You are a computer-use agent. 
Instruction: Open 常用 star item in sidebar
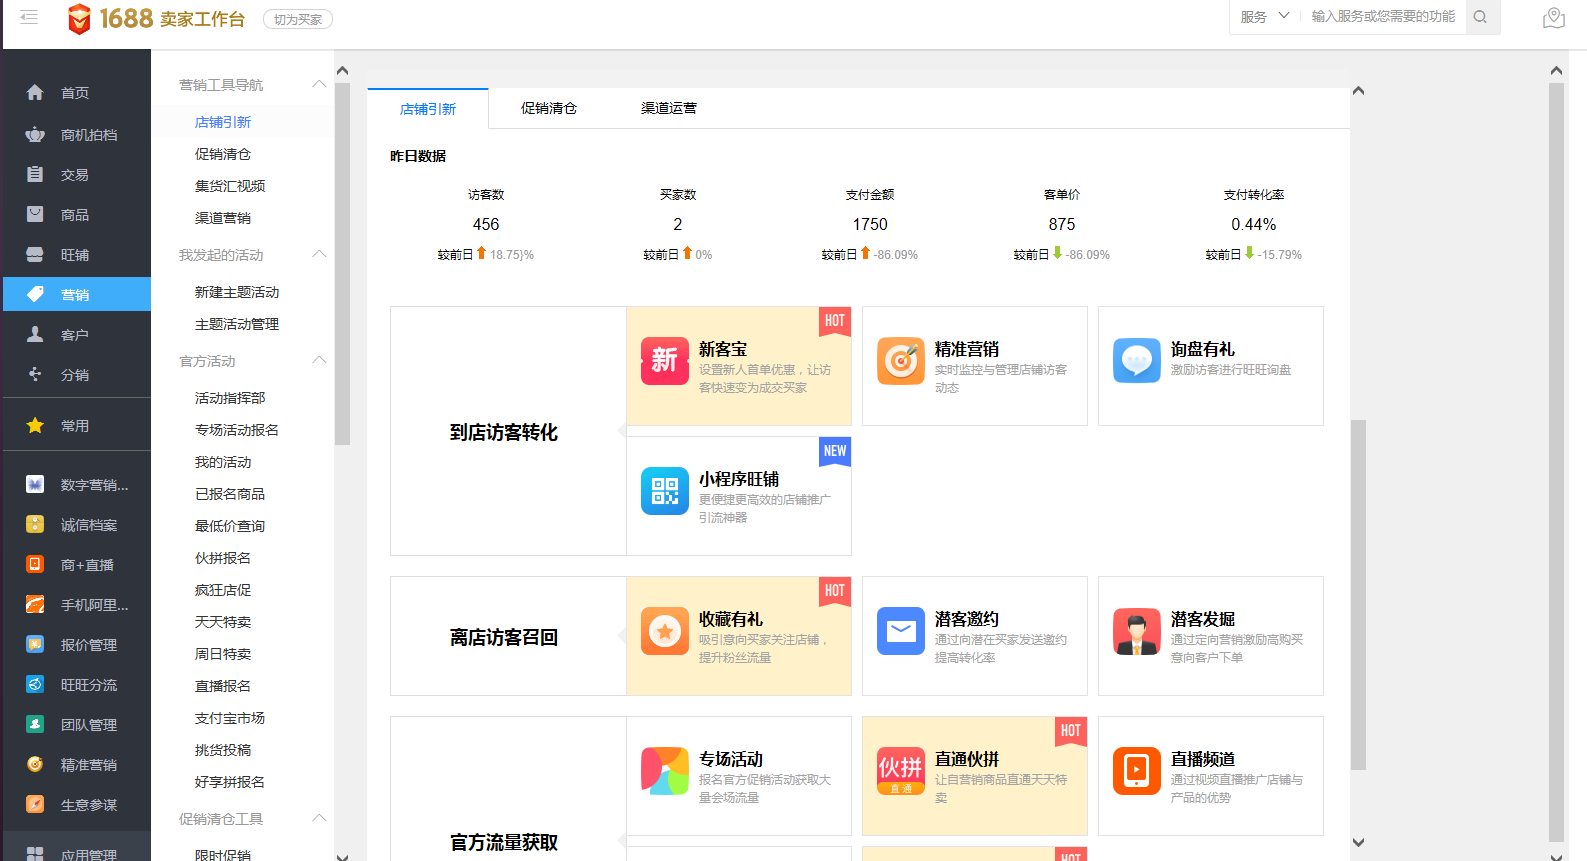75,426
